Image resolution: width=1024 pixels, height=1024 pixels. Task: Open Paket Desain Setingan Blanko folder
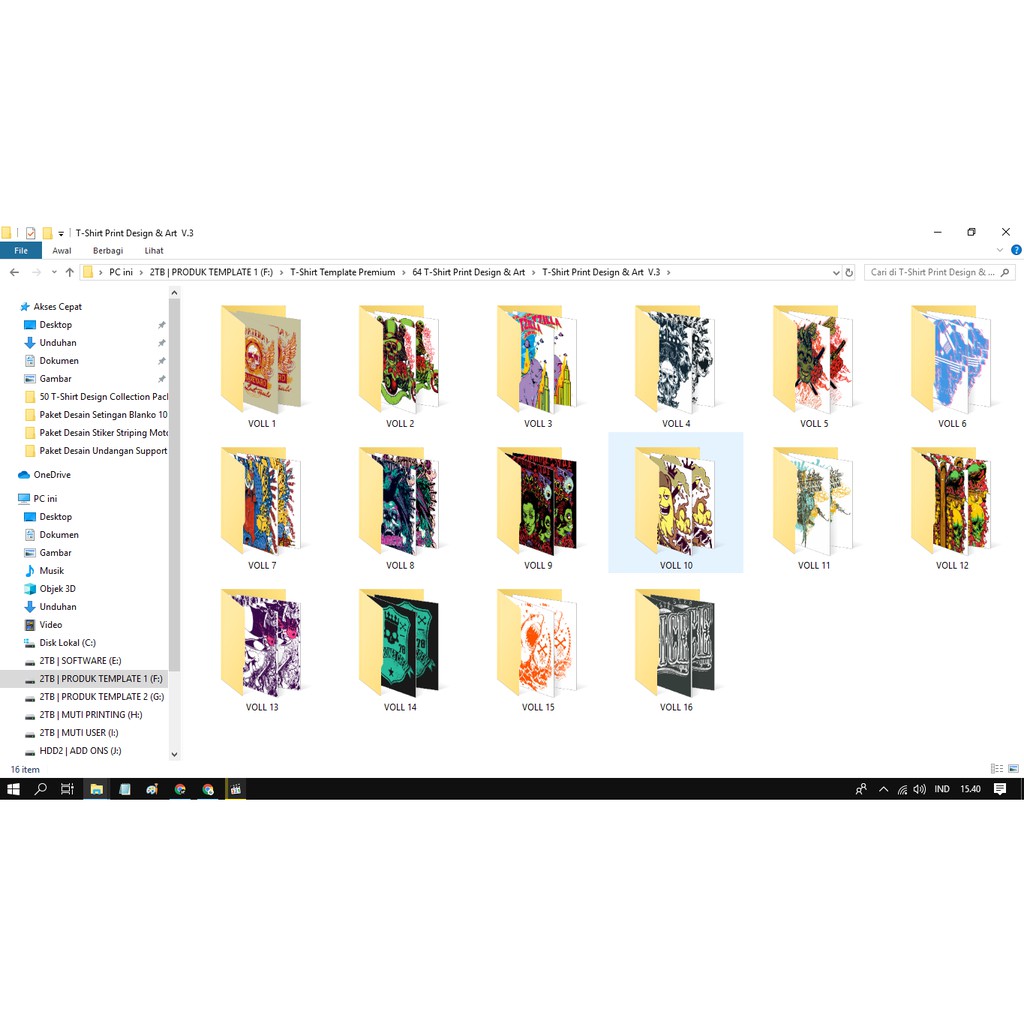(96, 415)
